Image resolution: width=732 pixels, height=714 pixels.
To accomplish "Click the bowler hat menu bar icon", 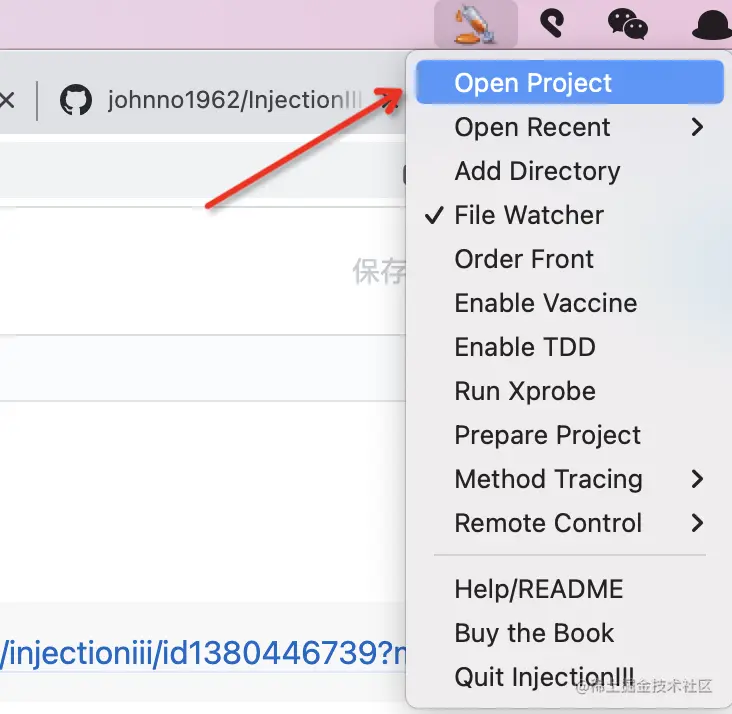I will [711, 24].
